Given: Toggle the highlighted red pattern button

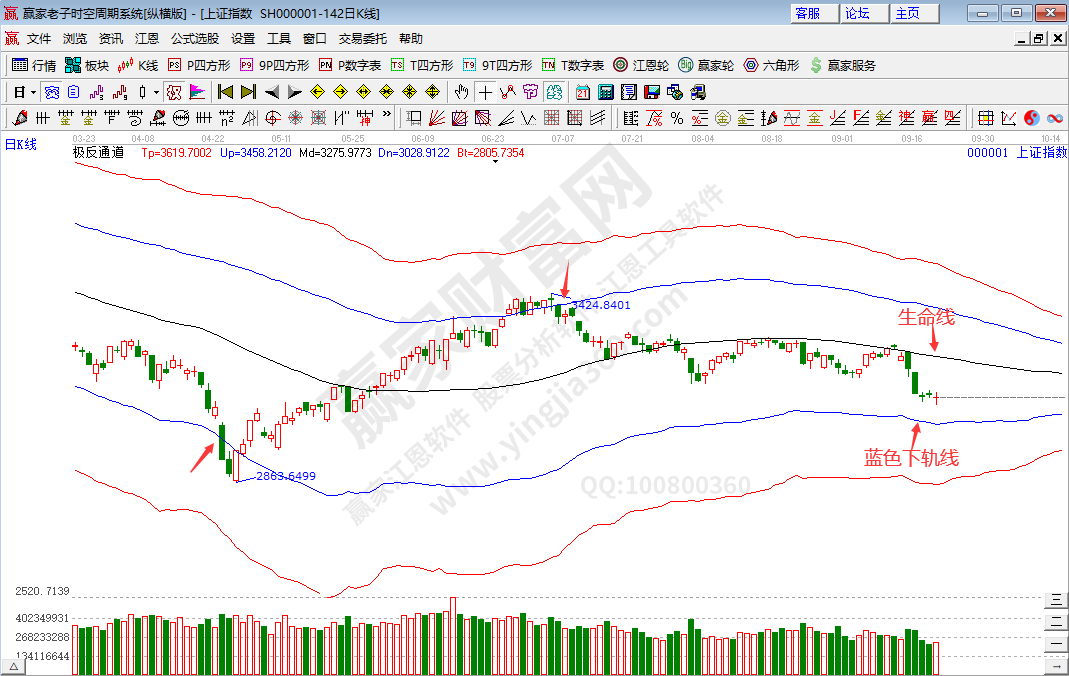Looking at the screenshot, I should 173,92.
